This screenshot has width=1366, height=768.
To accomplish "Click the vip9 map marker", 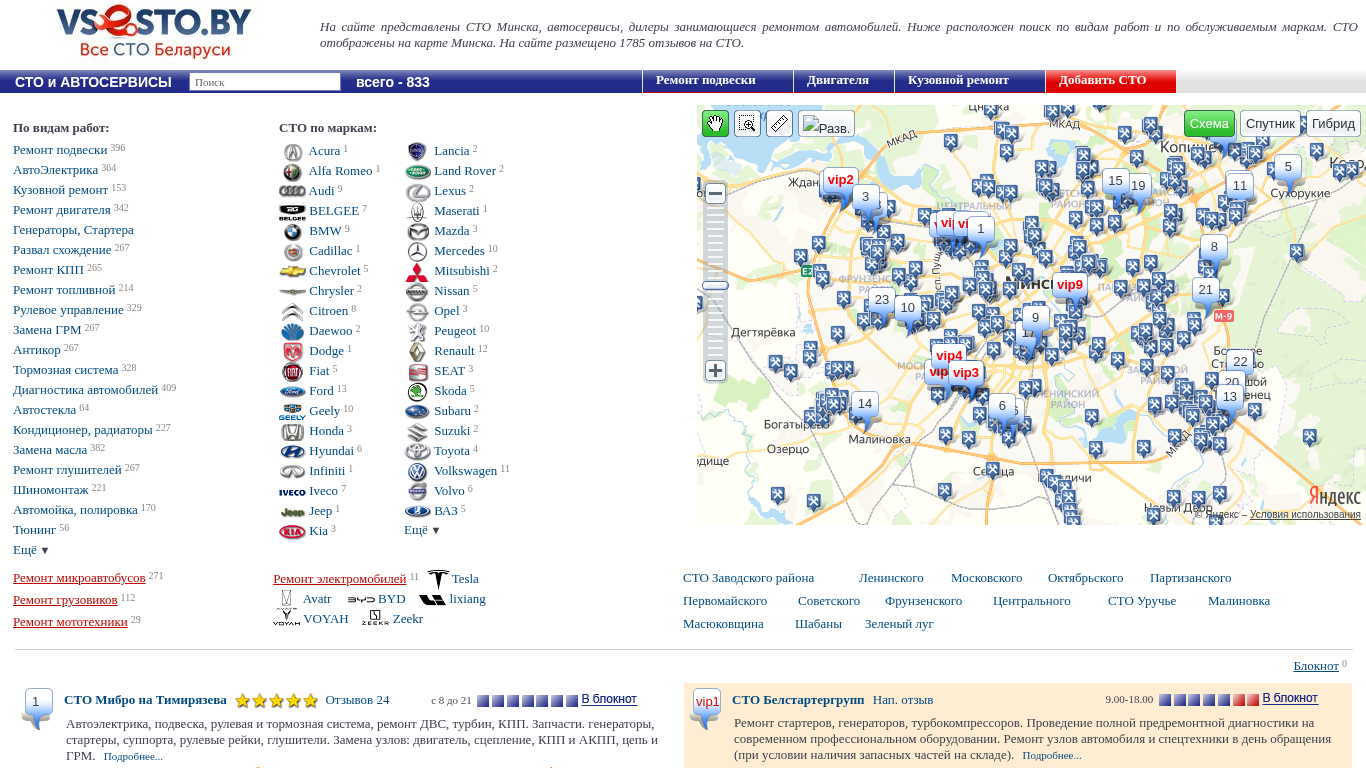I will point(1069,287).
